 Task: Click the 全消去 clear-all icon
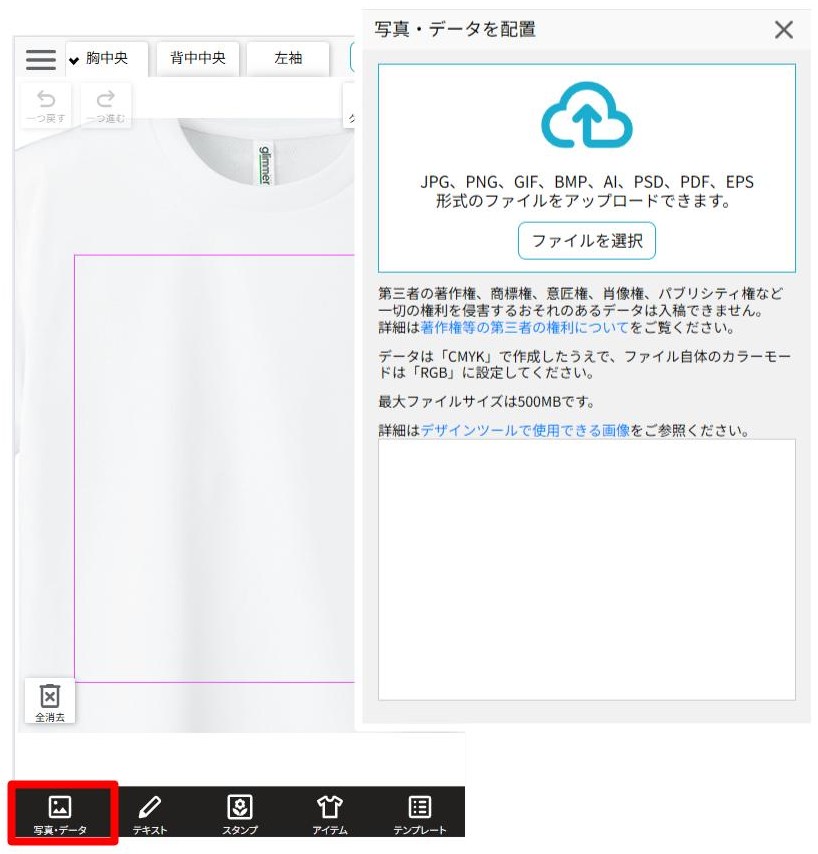[x=49, y=699]
